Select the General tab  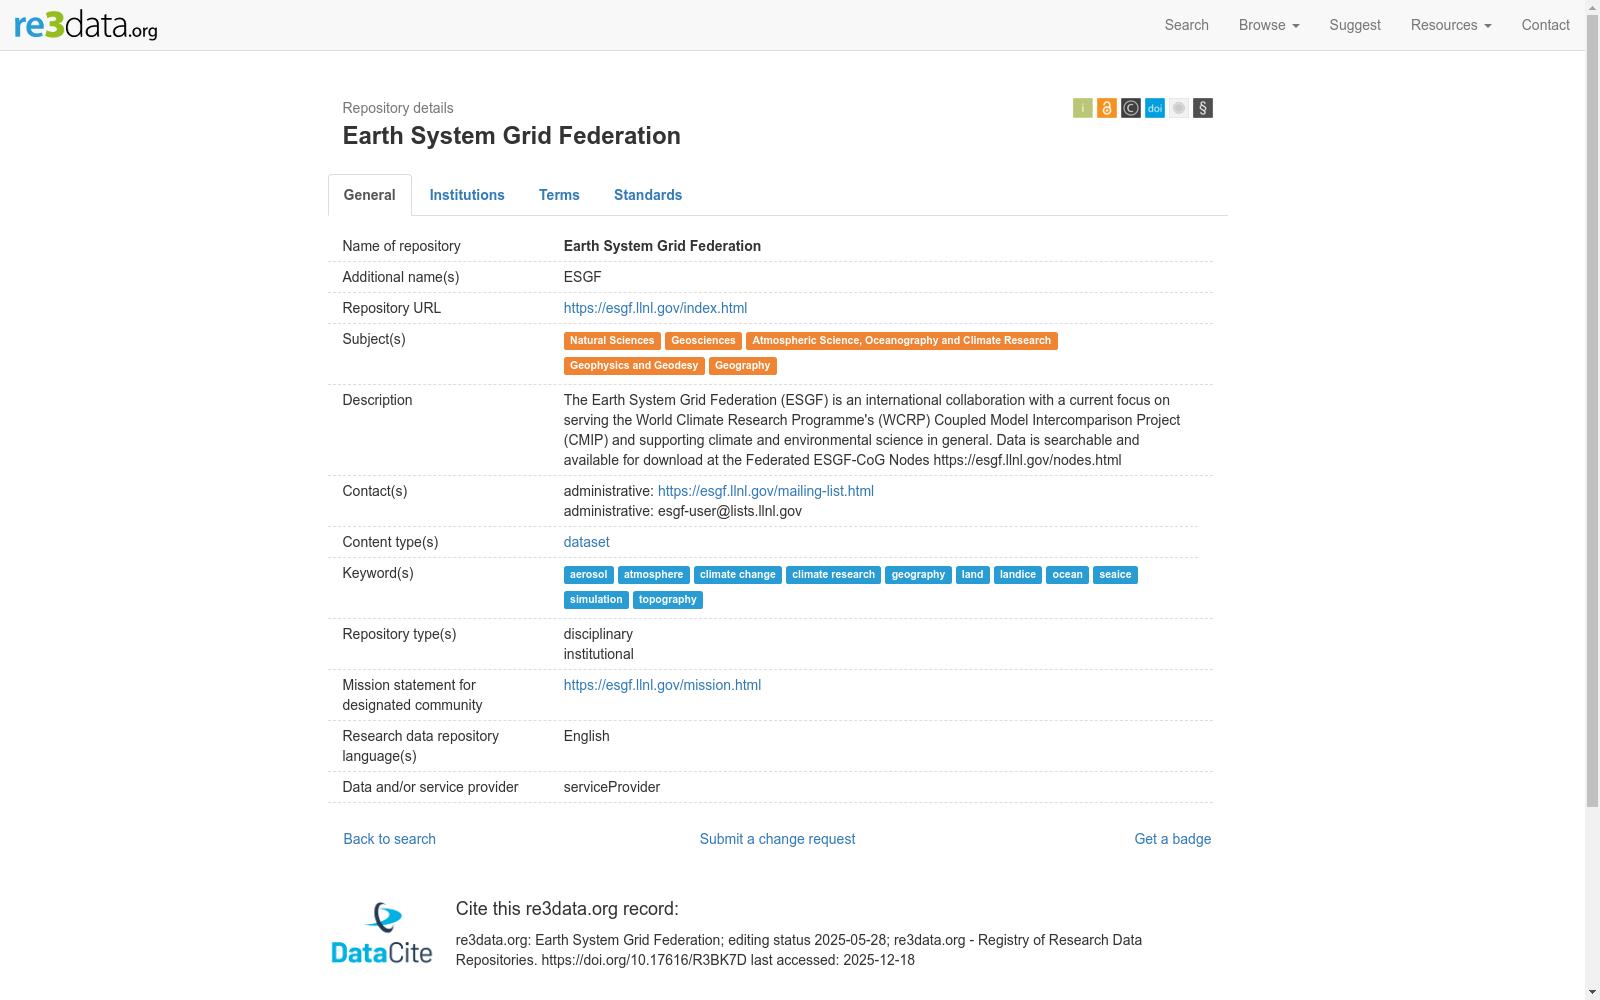pos(370,195)
